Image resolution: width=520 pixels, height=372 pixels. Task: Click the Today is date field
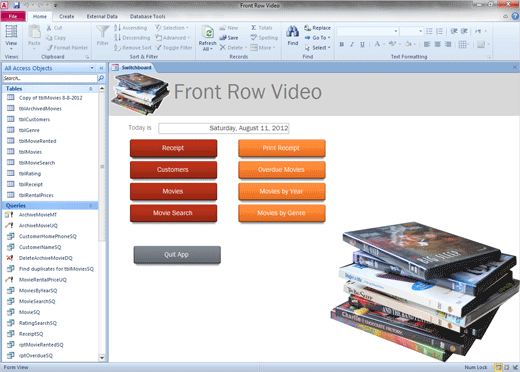[224, 128]
